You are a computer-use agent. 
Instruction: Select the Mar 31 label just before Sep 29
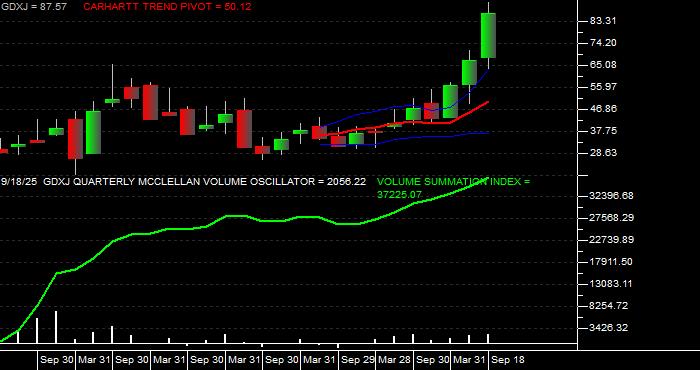coord(319,360)
